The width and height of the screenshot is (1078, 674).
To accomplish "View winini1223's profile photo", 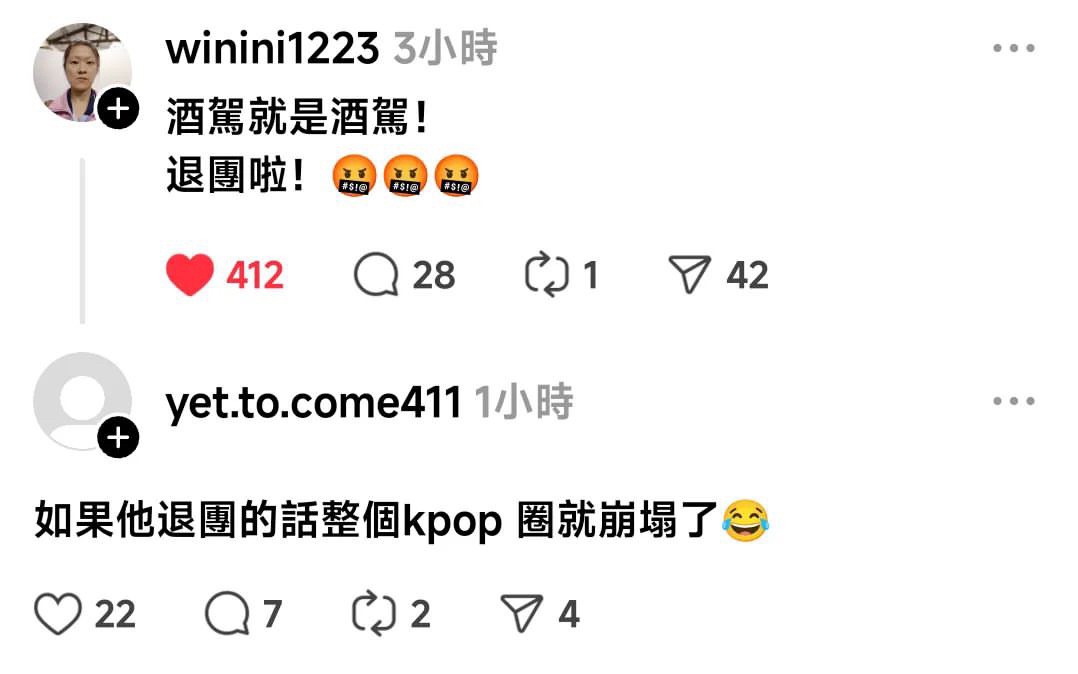I will point(82,72).
